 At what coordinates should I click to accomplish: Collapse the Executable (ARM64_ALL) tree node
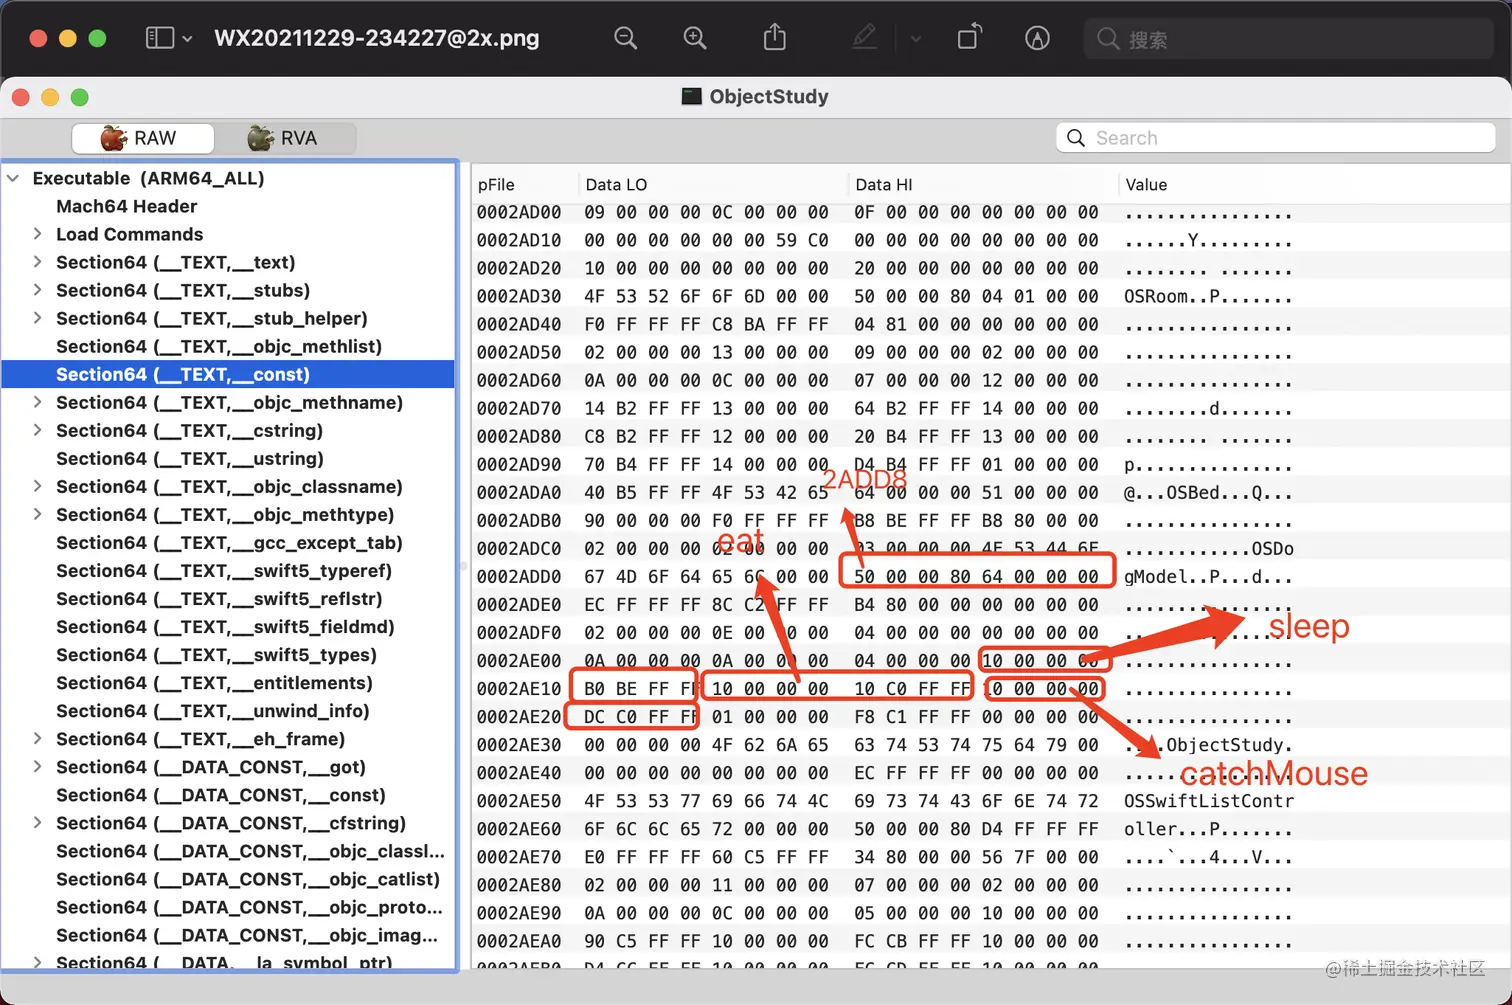pyautogui.click(x=13, y=178)
